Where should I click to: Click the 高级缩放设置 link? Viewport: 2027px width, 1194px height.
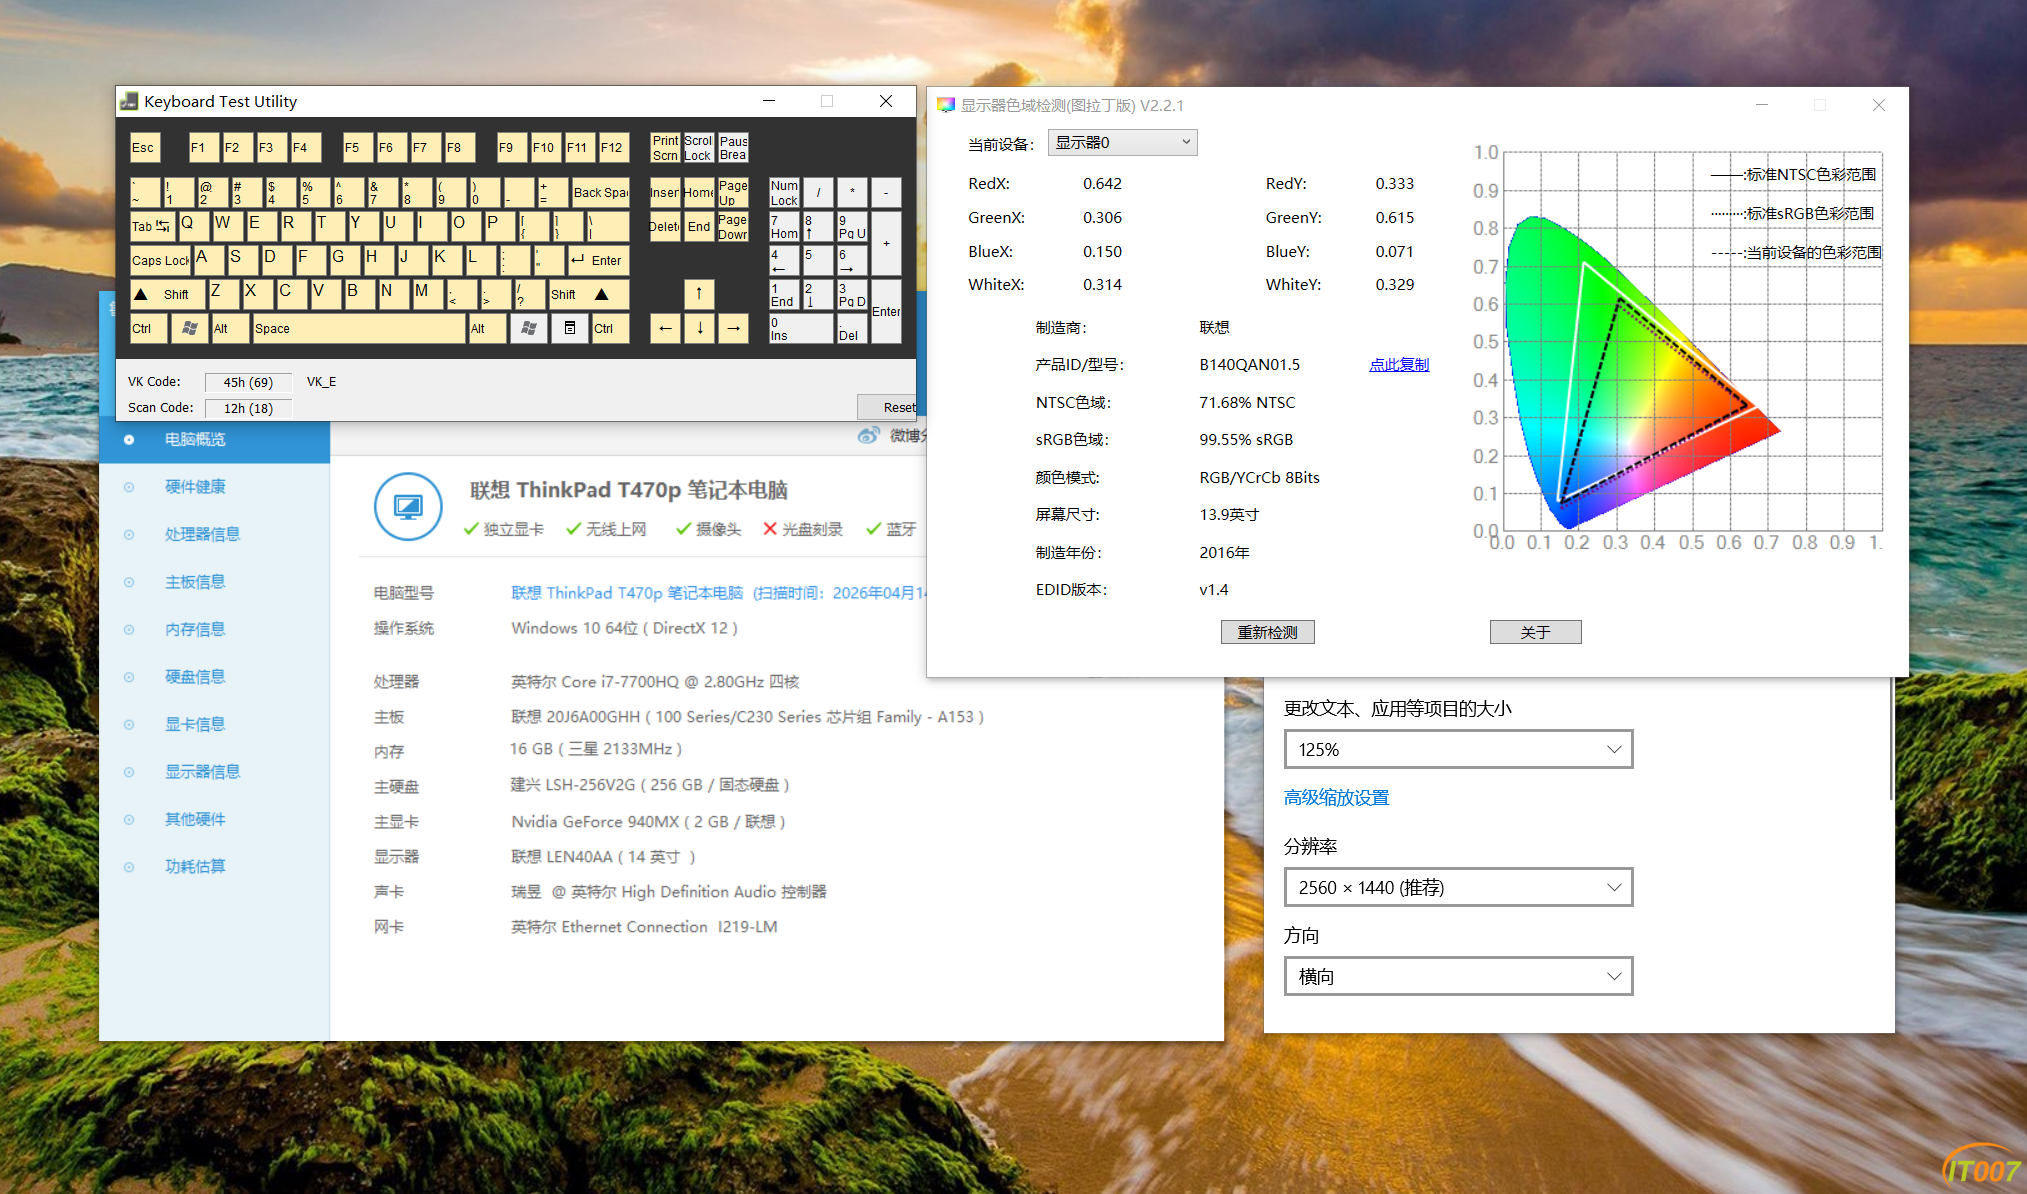[1336, 798]
